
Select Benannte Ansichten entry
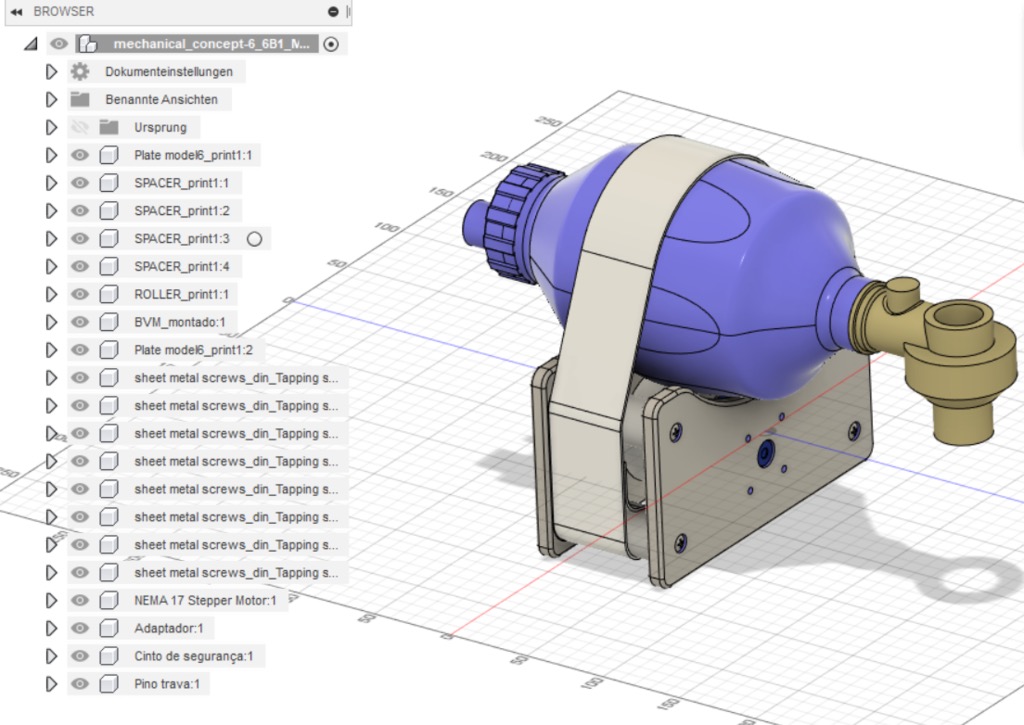click(x=161, y=99)
